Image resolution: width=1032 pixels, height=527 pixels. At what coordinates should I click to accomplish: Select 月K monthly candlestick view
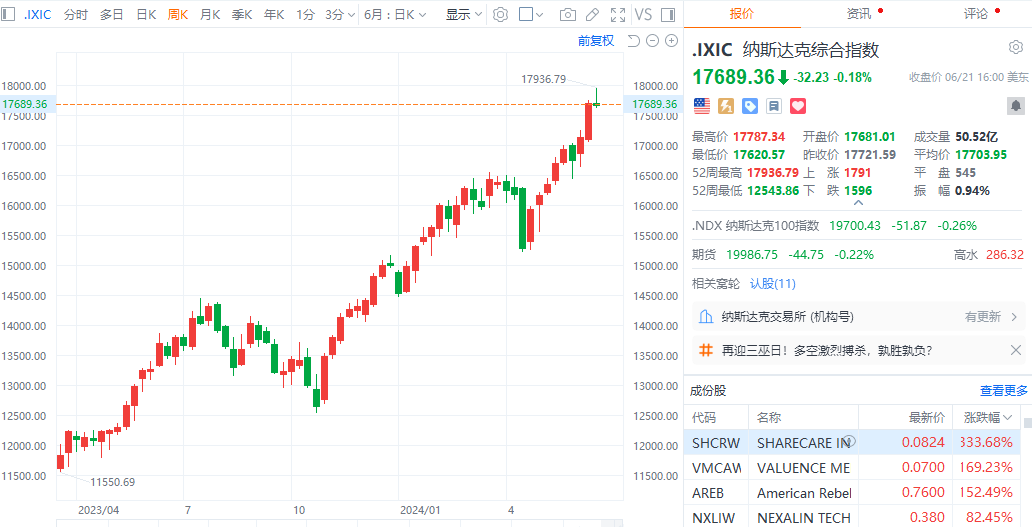pos(210,14)
